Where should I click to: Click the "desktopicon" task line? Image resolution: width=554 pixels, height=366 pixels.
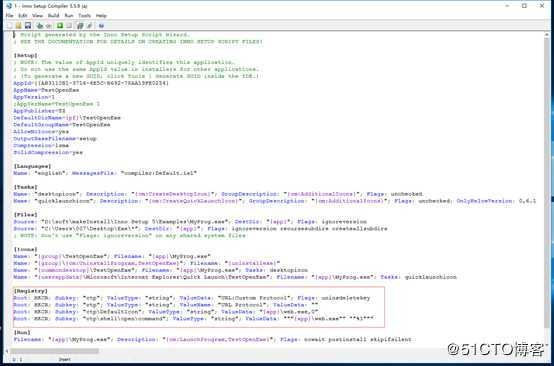218,194
